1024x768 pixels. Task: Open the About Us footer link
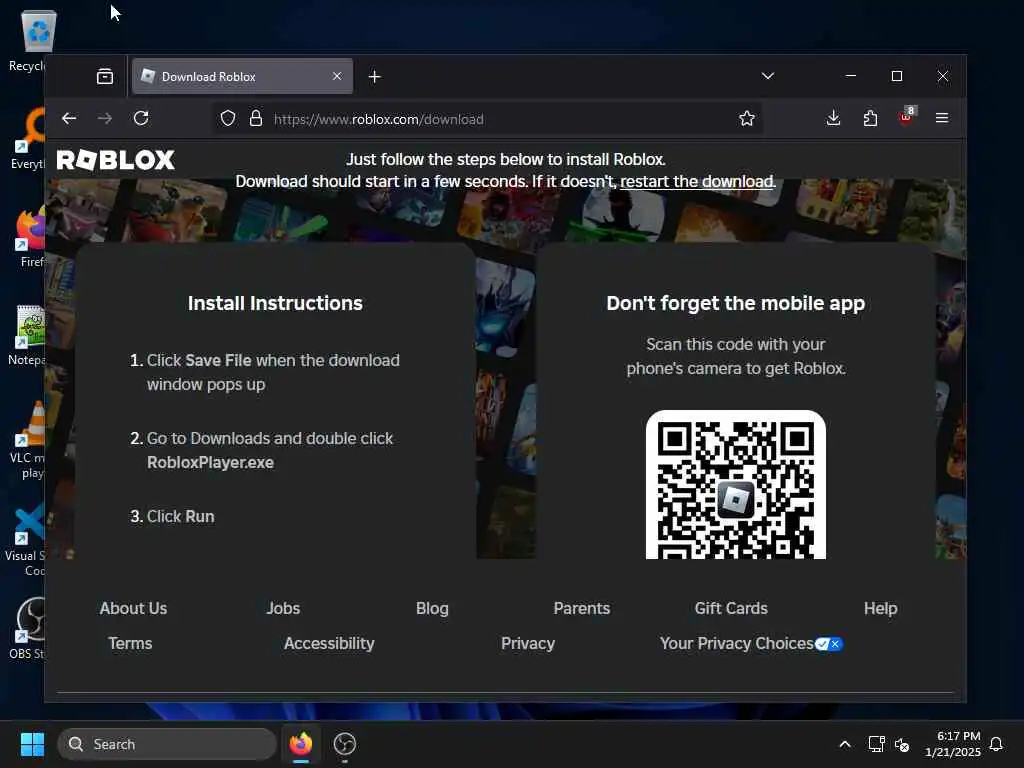[x=133, y=608]
